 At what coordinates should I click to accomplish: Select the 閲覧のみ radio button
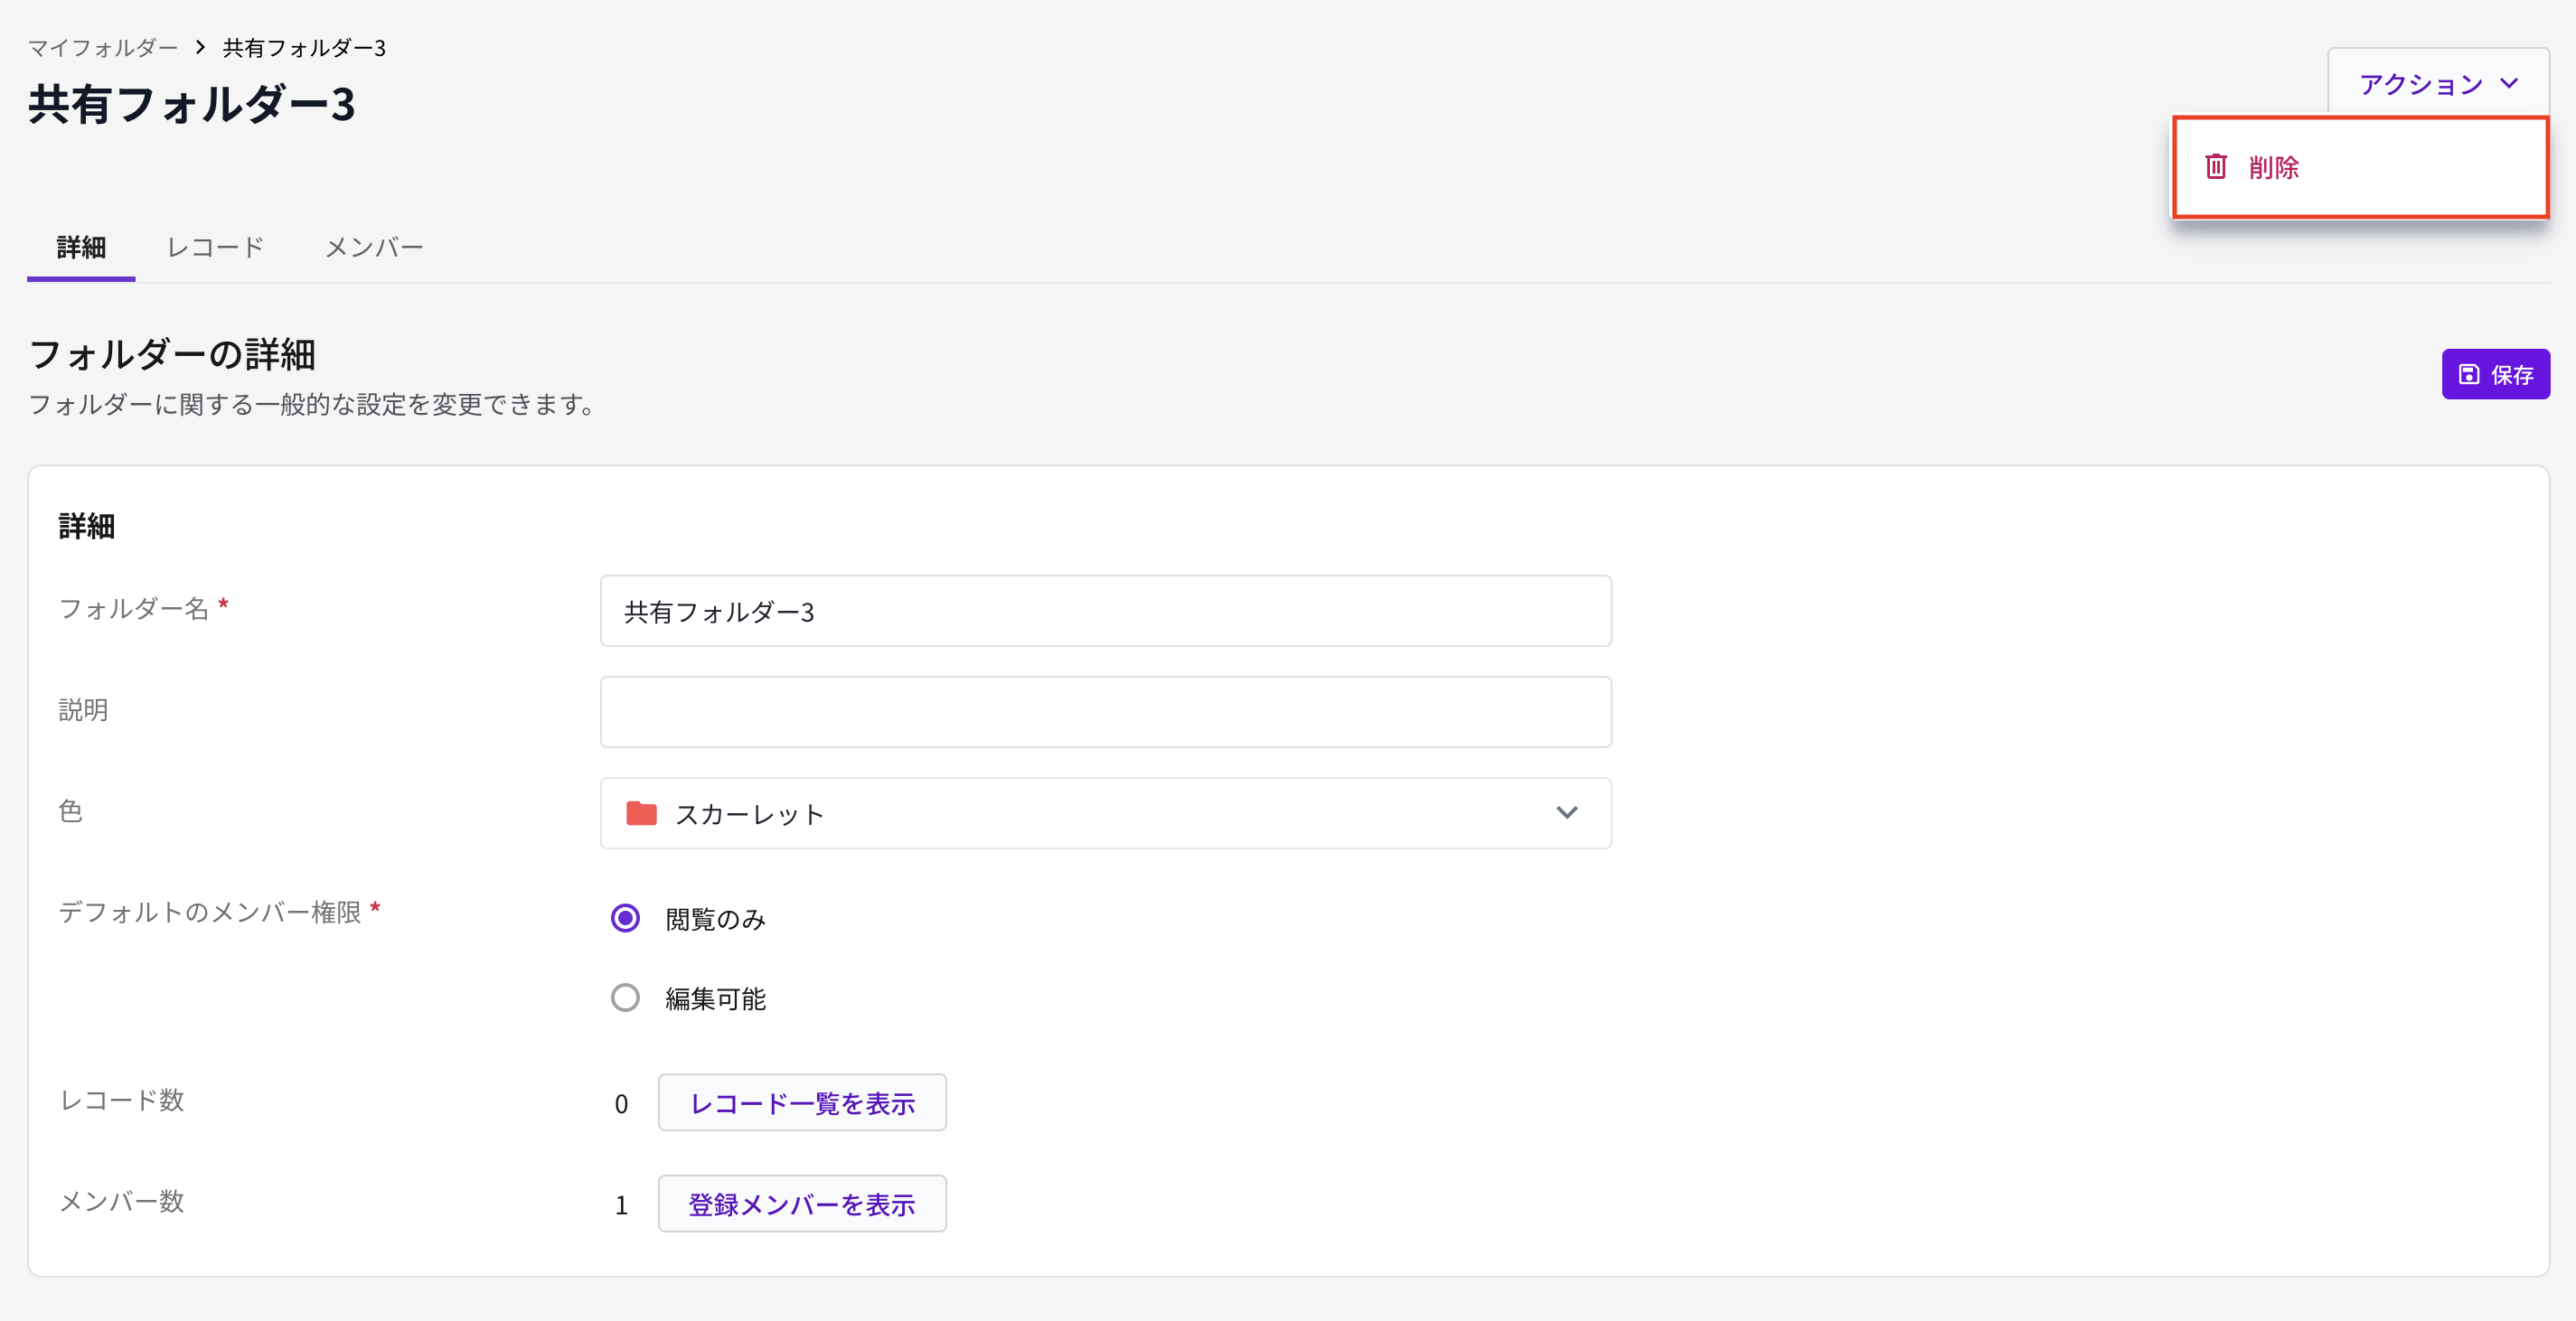[x=625, y=918]
